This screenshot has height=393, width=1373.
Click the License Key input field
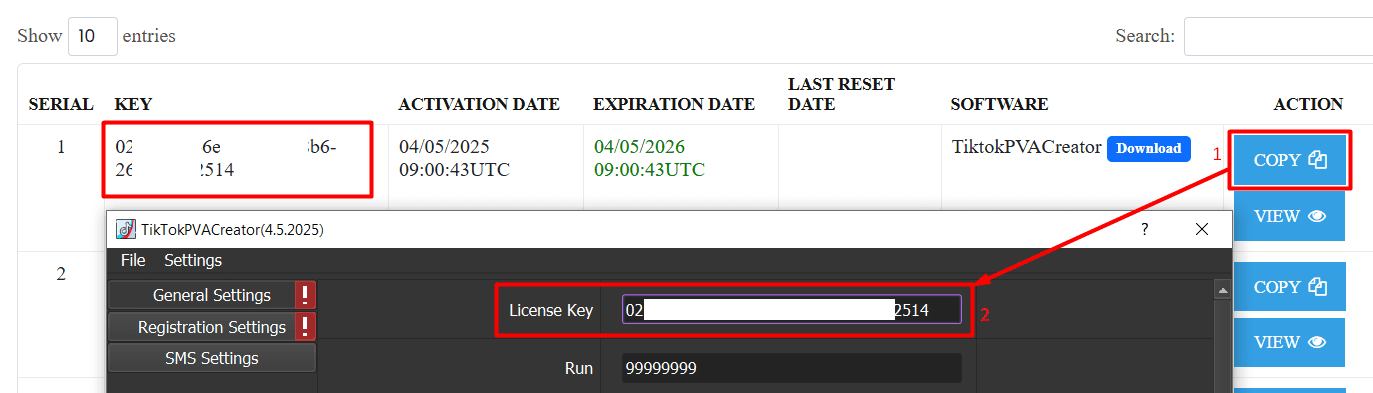point(791,310)
